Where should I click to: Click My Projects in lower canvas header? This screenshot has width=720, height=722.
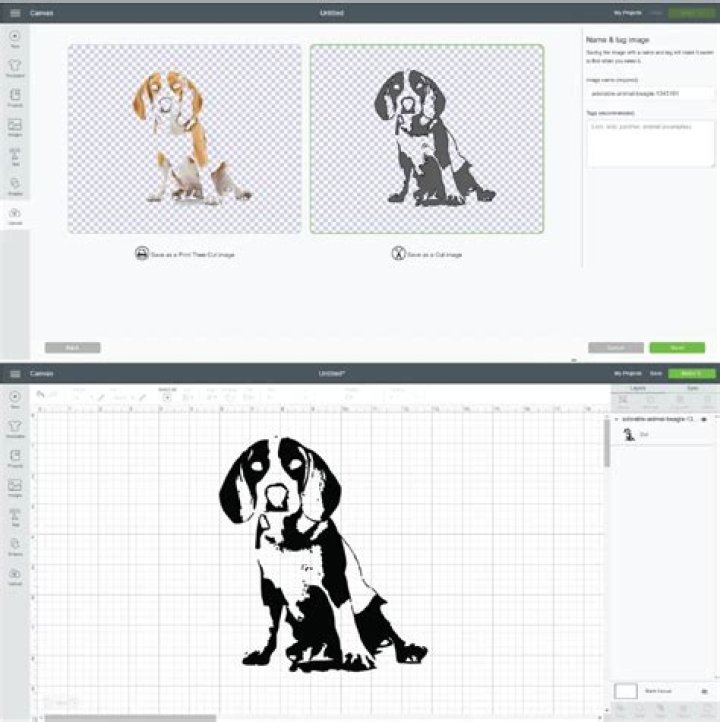pyautogui.click(x=627, y=373)
